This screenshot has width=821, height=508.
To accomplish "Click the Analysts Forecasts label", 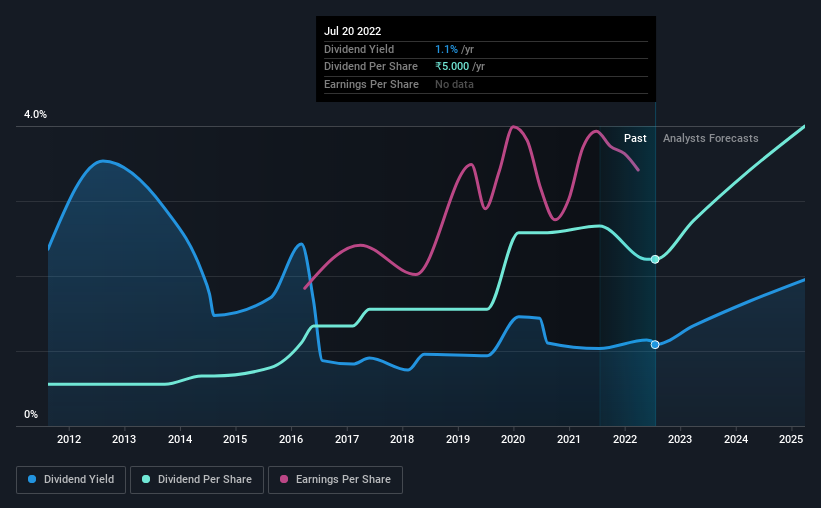I will (x=711, y=138).
